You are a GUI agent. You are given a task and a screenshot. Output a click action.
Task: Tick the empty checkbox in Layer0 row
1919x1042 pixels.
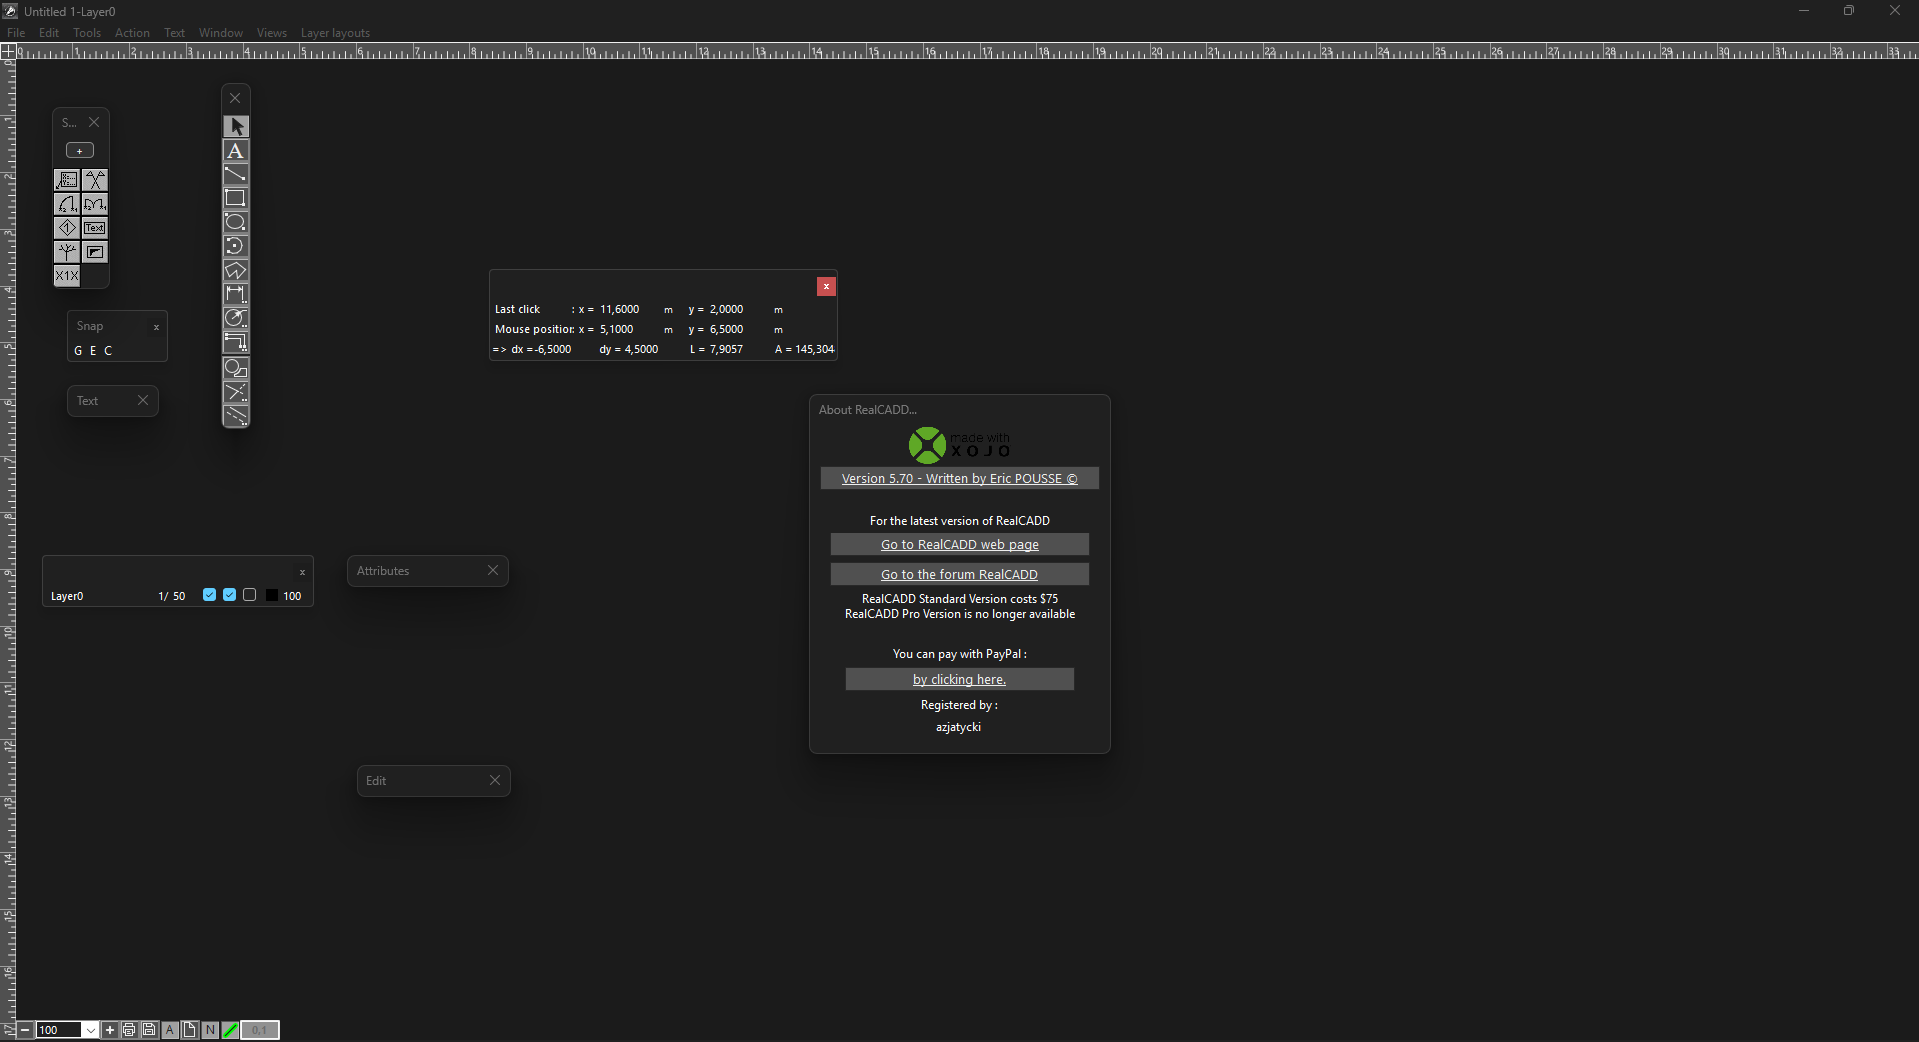250,595
